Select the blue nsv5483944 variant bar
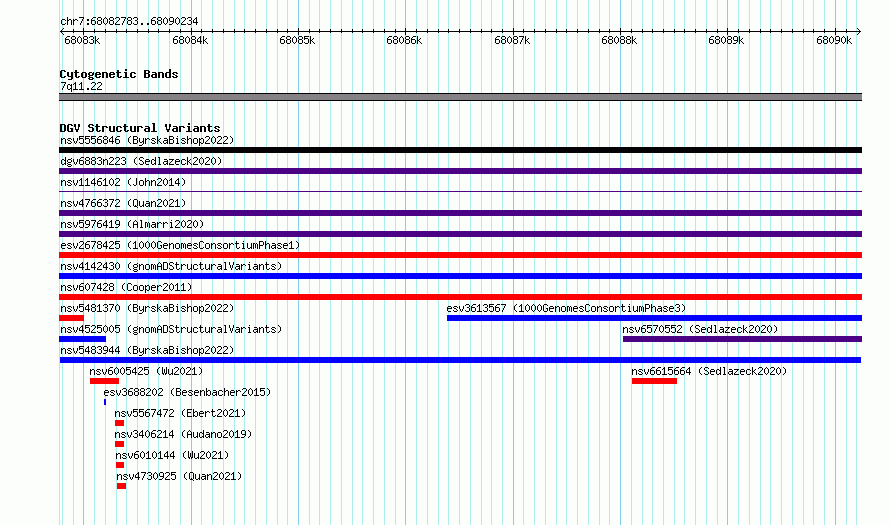The image size is (890, 525). tap(460, 360)
